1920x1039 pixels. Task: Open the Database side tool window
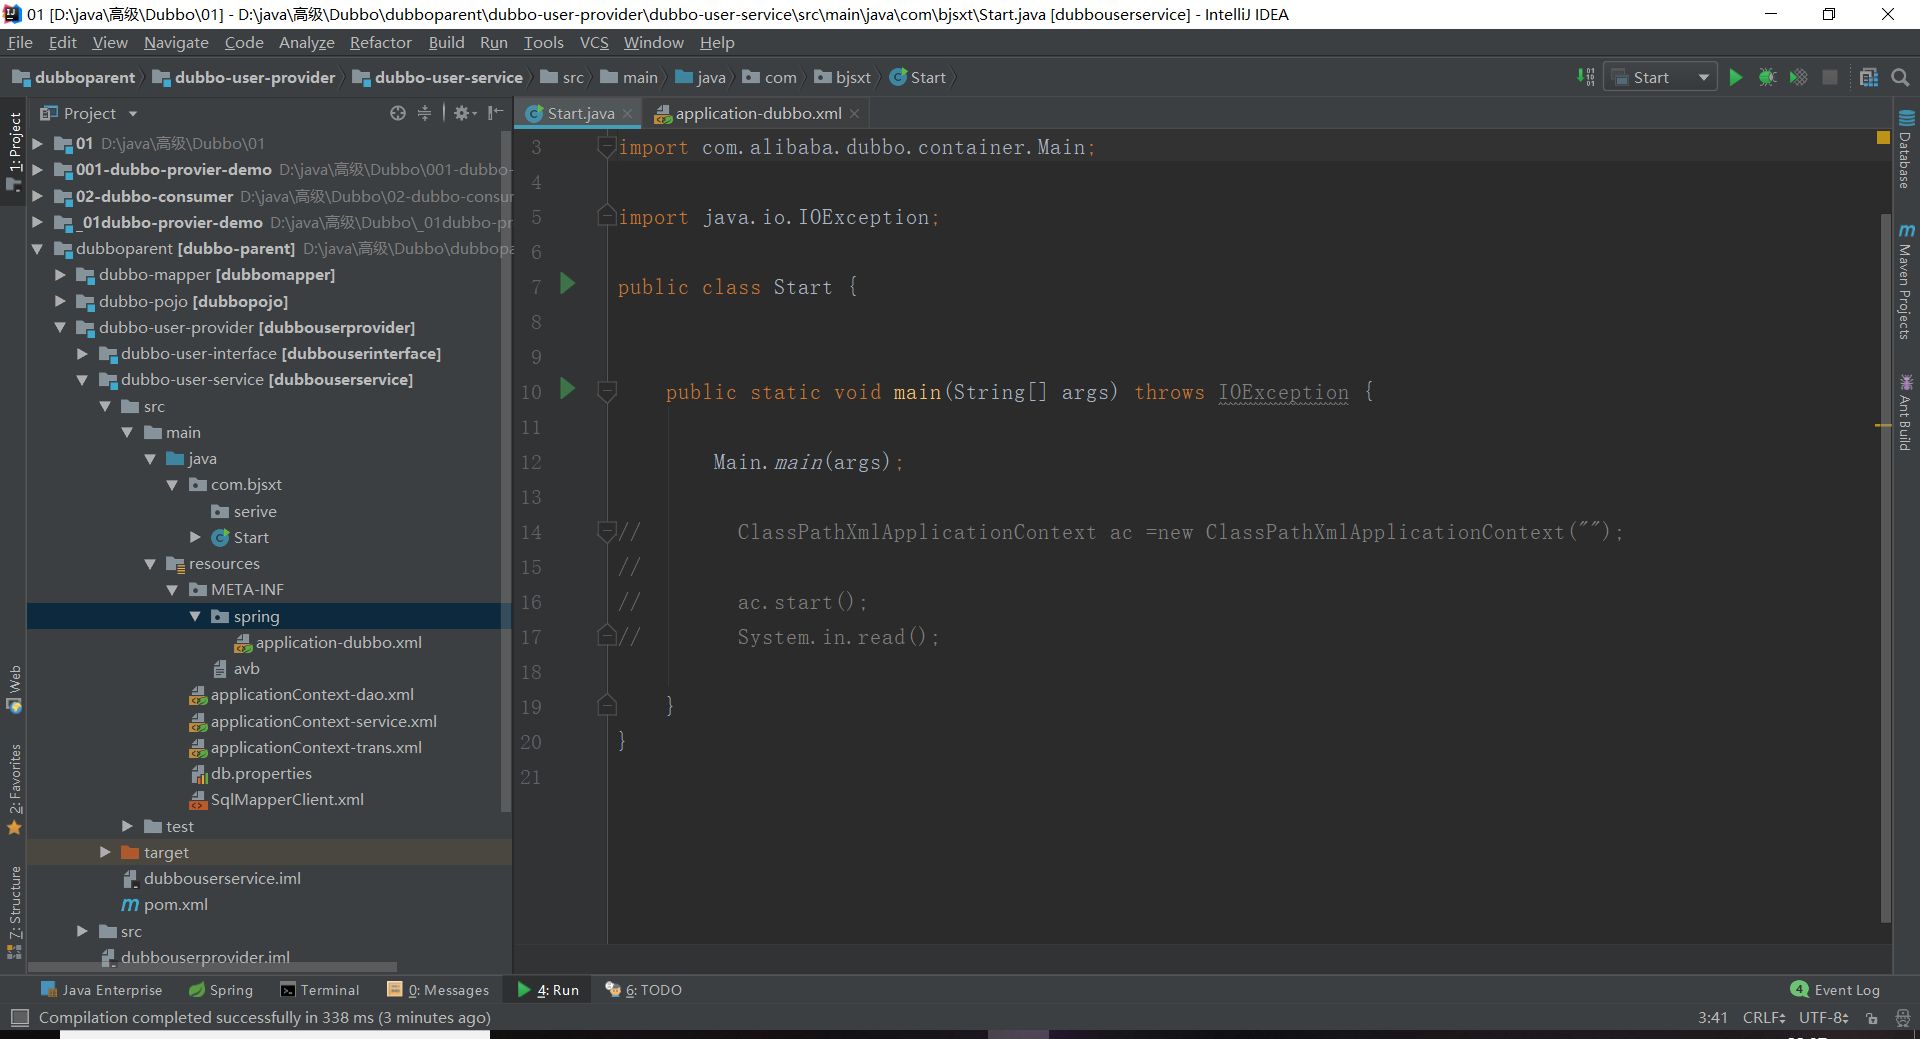click(1906, 150)
